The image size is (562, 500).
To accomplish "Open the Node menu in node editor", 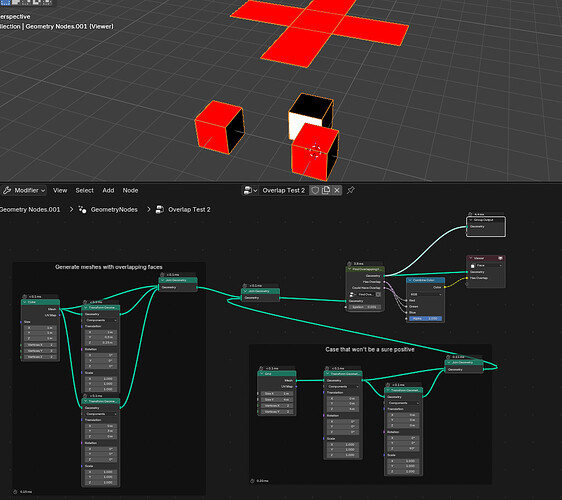I will click(130, 190).
